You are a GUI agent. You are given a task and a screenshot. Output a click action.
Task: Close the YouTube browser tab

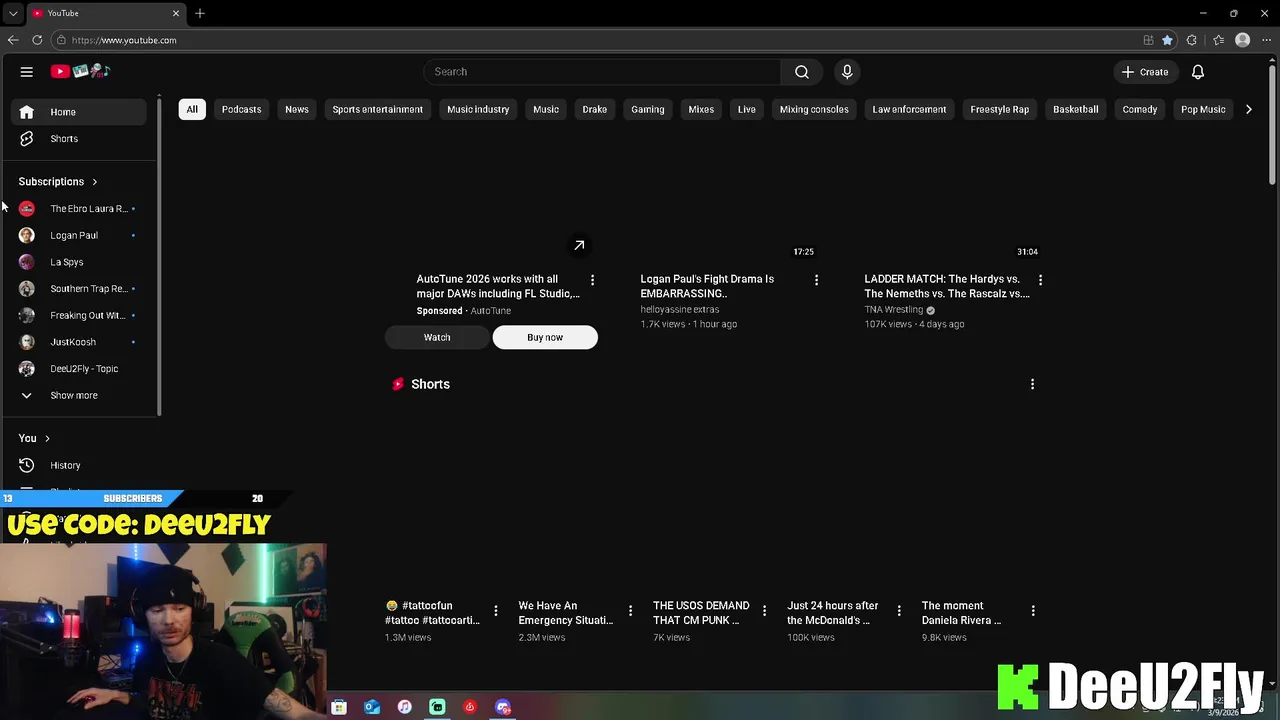pyautogui.click(x=176, y=13)
